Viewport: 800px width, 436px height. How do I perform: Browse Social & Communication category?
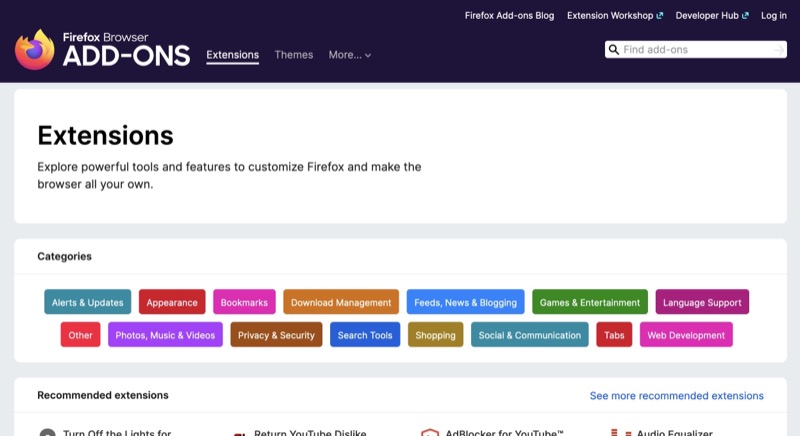[x=530, y=335]
